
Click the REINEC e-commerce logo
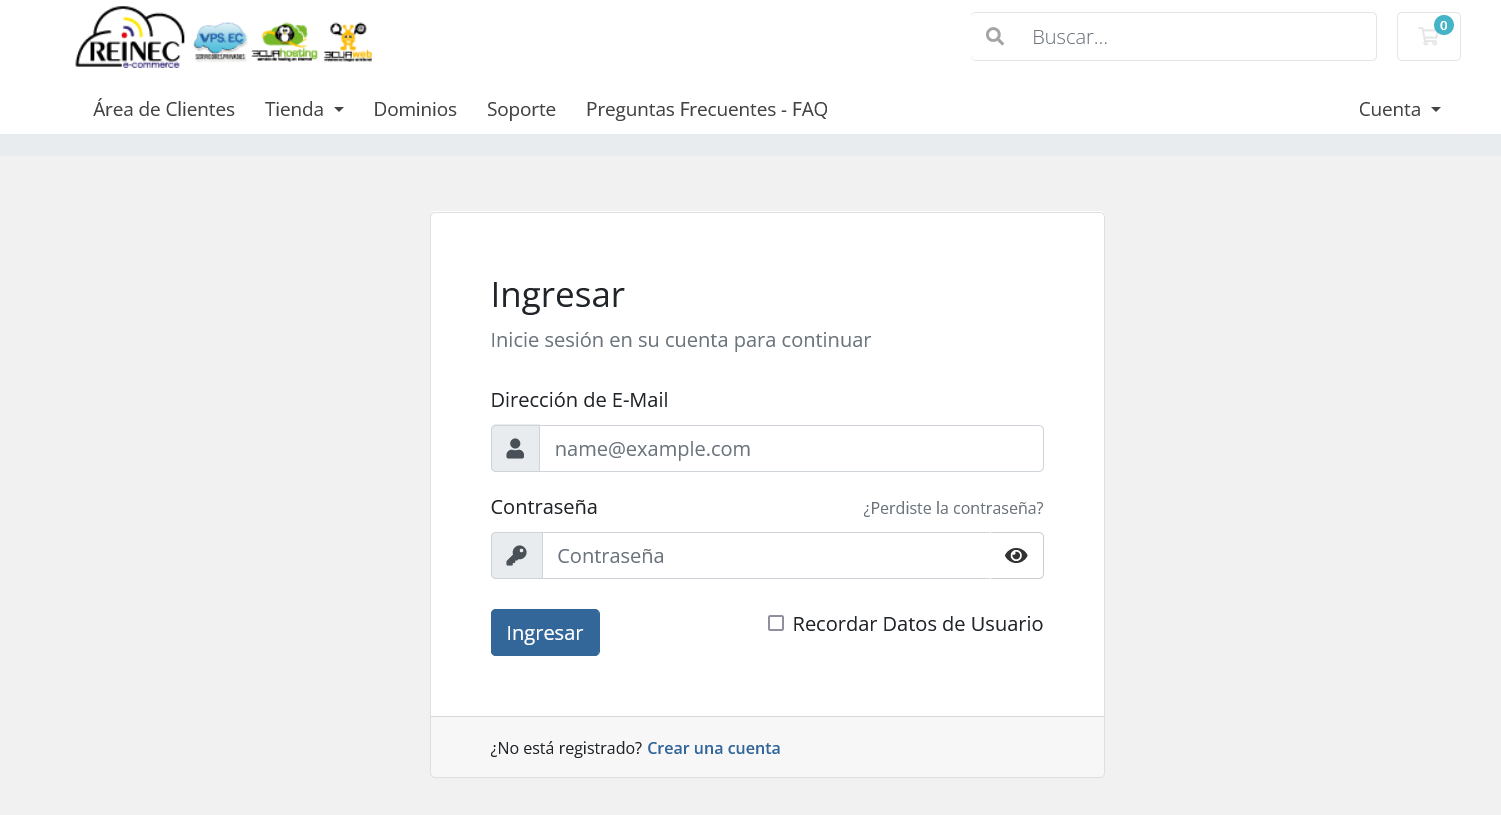point(129,38)
